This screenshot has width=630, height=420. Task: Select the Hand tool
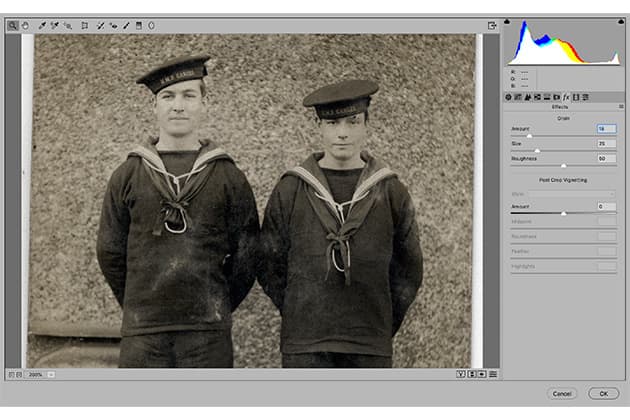tap(25, 25)
